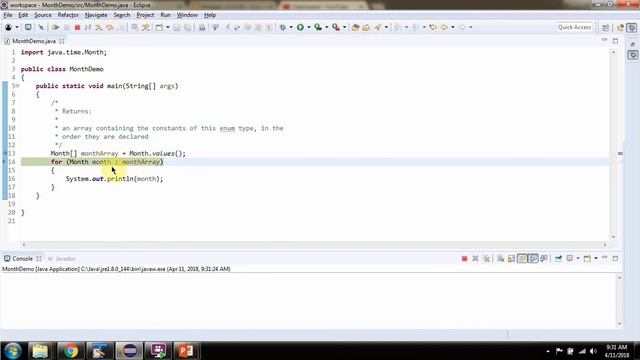Click the Terminate red square in Console toolbar

(464, 258)
